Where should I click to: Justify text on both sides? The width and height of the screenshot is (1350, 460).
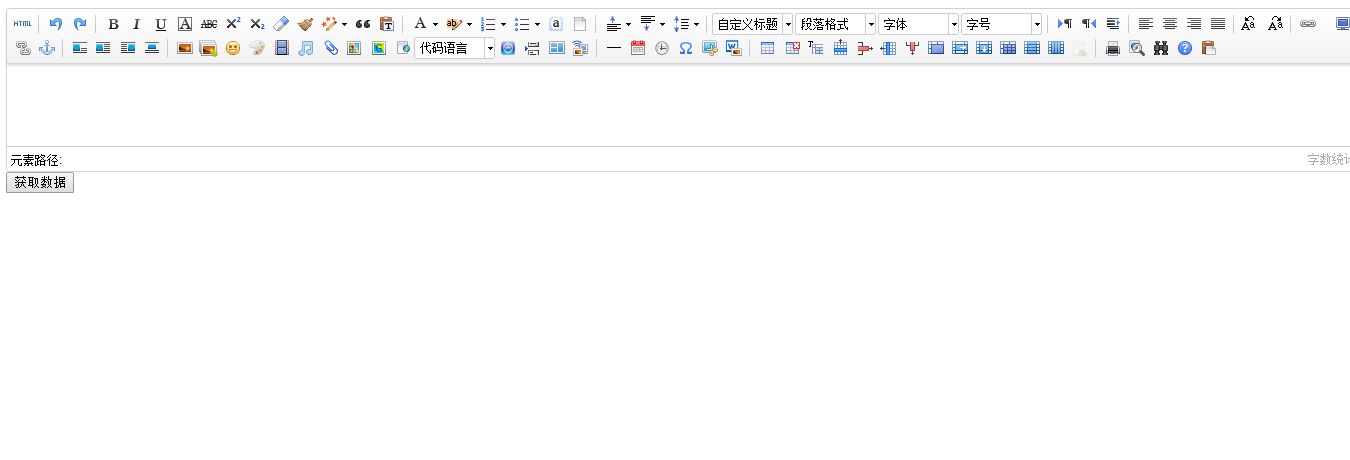pyautogui.click(x=1218, y=24)
